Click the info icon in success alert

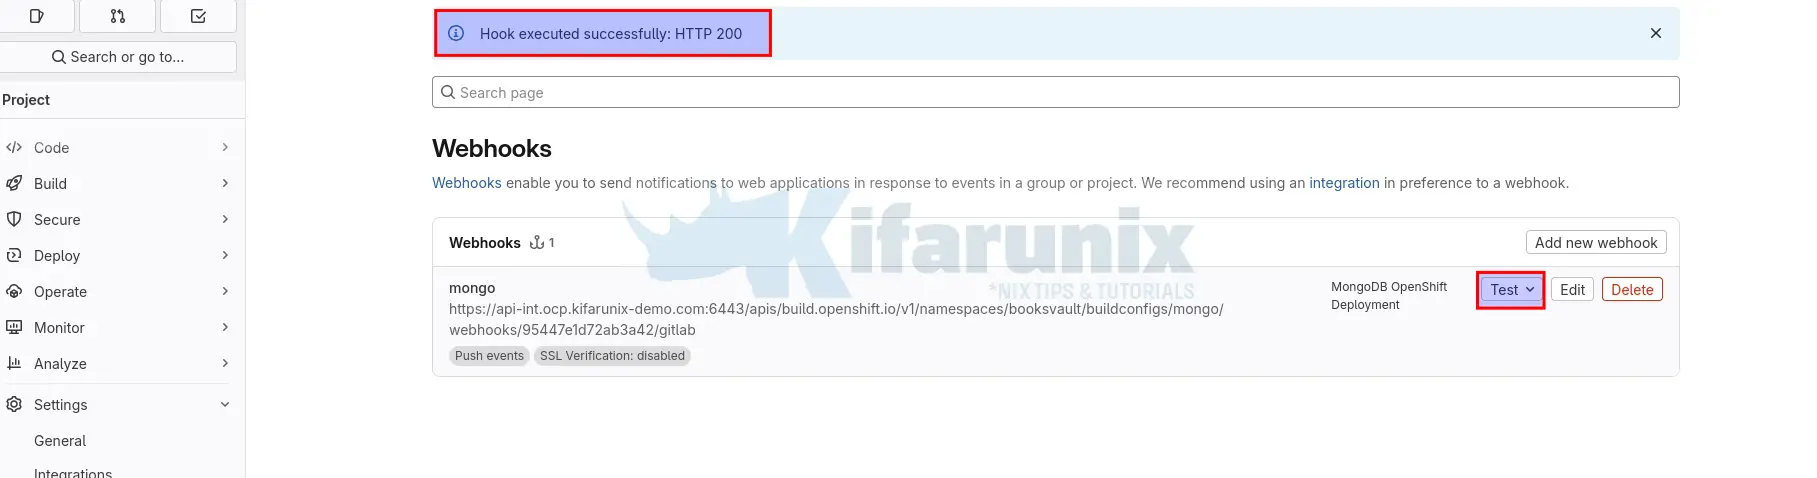coord(456,33)
